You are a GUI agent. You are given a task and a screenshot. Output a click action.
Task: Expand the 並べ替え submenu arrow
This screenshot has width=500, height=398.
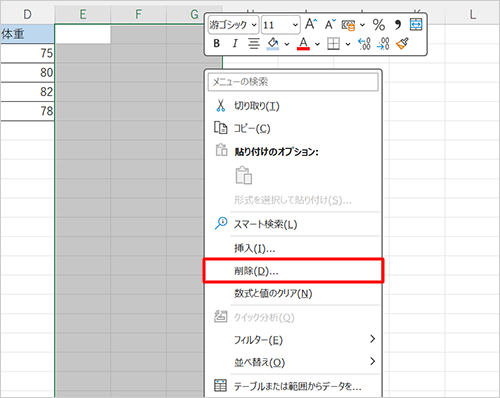[x=372, y=361]
